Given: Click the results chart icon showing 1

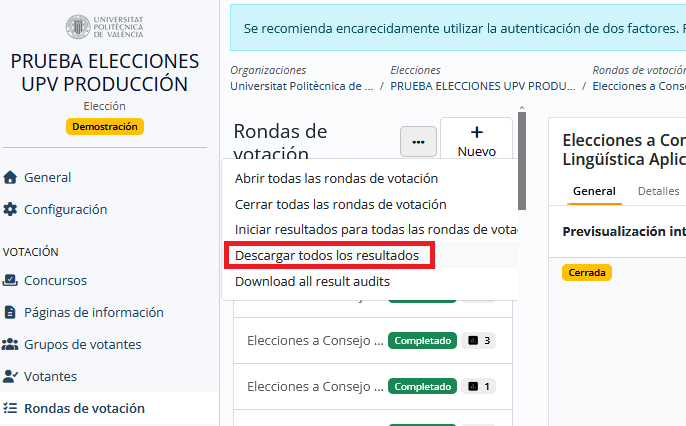Looking at the screenshot, I should tap(473, 386).
